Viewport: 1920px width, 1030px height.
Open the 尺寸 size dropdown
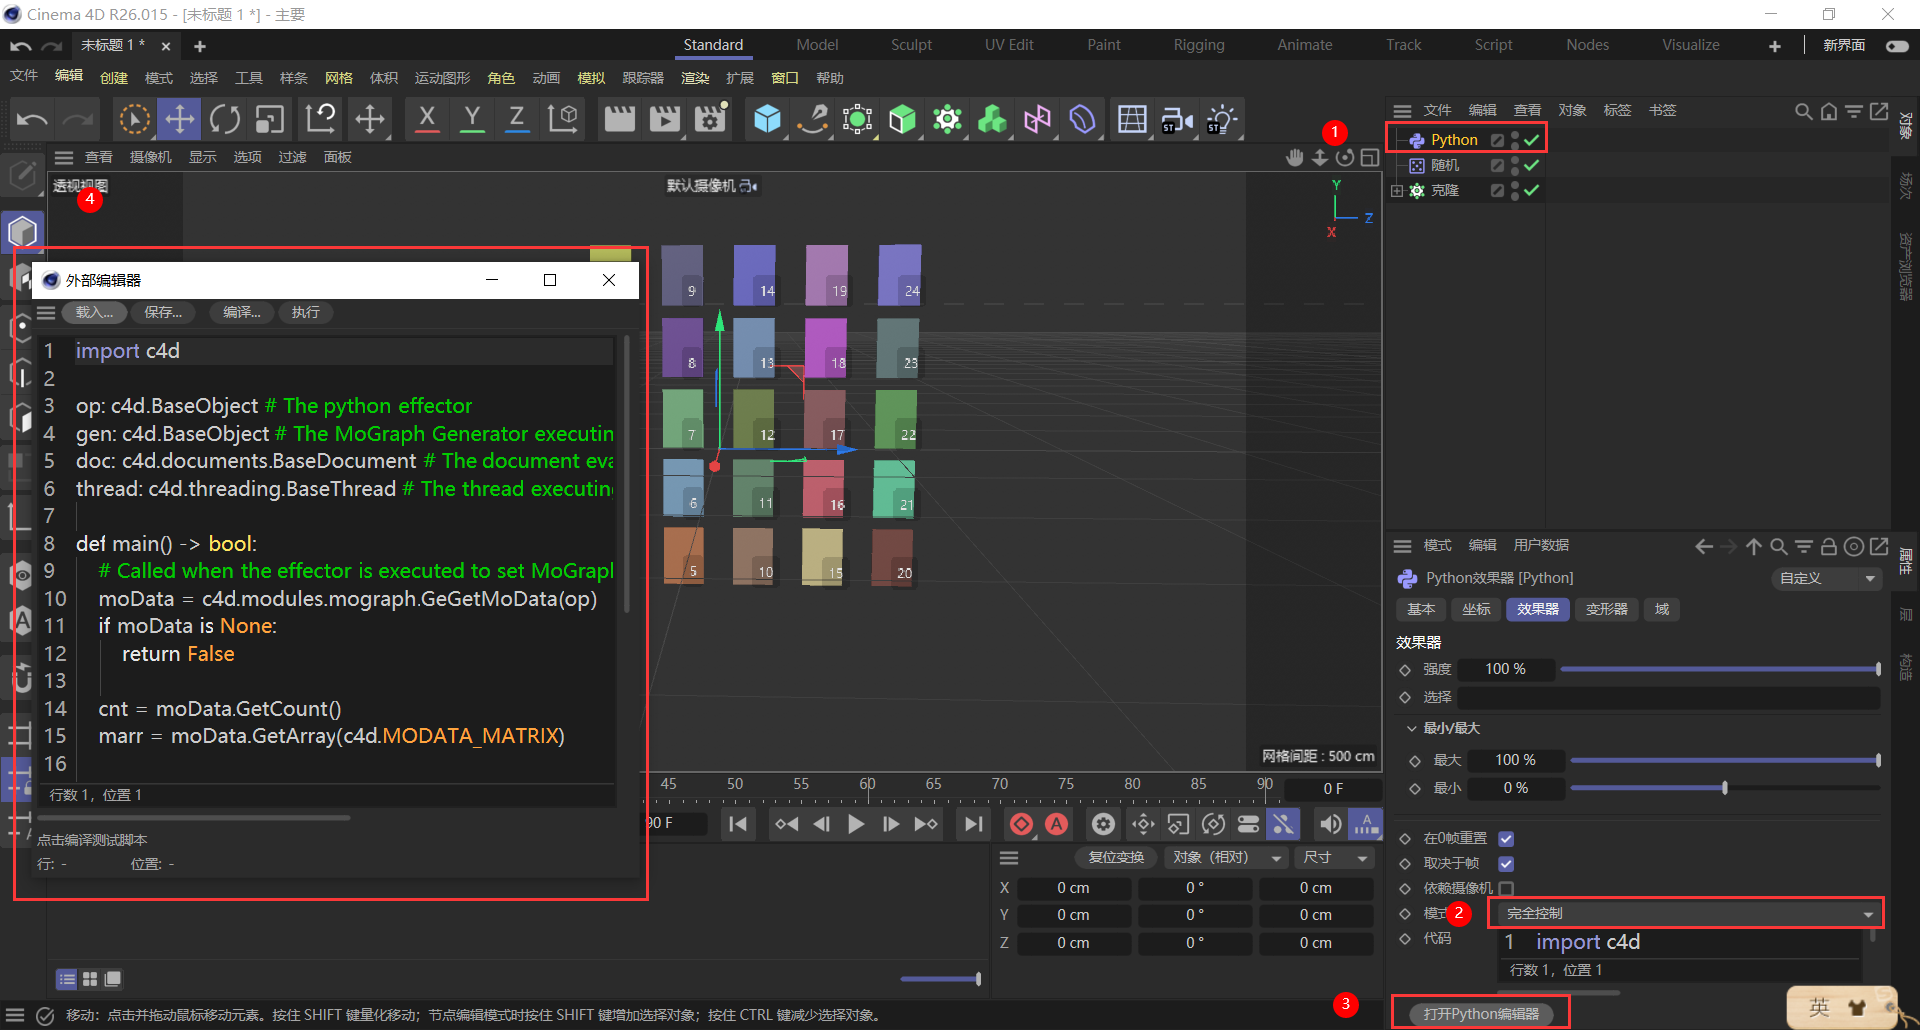click(1334, 857)
